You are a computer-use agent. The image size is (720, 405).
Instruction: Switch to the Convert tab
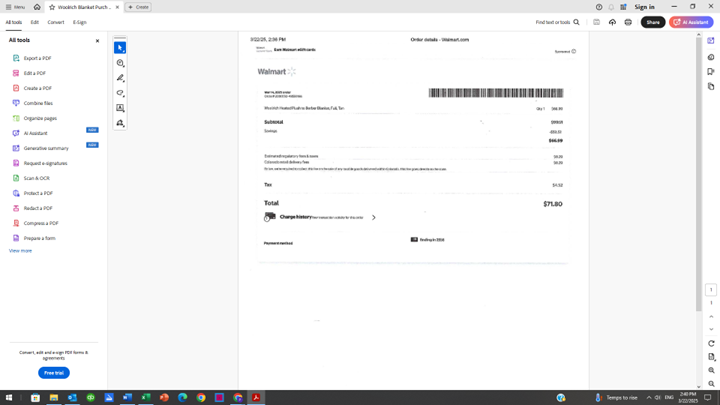(x=56, y=22)
